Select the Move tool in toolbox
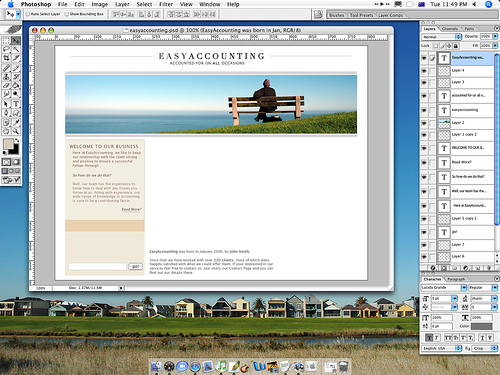Image resolution: width=500 pixels, height=375 pixels. click(16, 41)
